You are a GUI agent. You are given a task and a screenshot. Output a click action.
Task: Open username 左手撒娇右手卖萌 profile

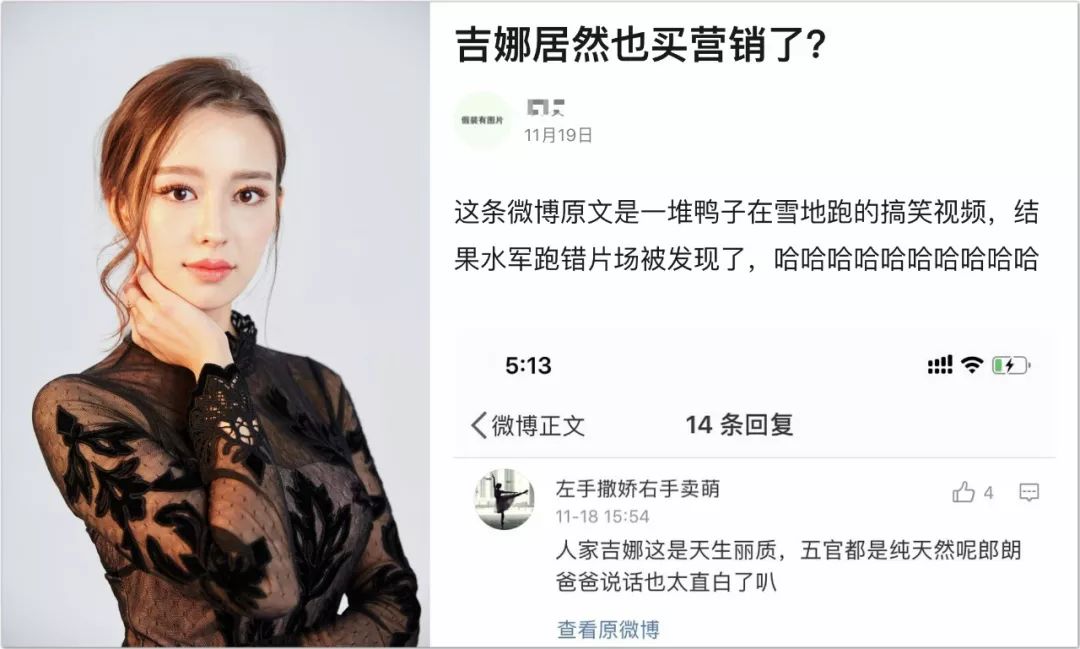(x=638, y=488)
